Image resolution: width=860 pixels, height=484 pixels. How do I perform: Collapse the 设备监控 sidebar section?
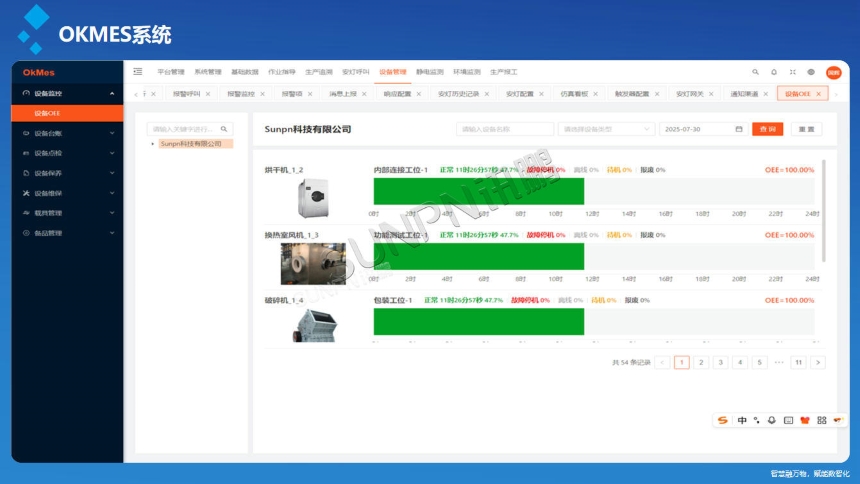coord(112,94)
